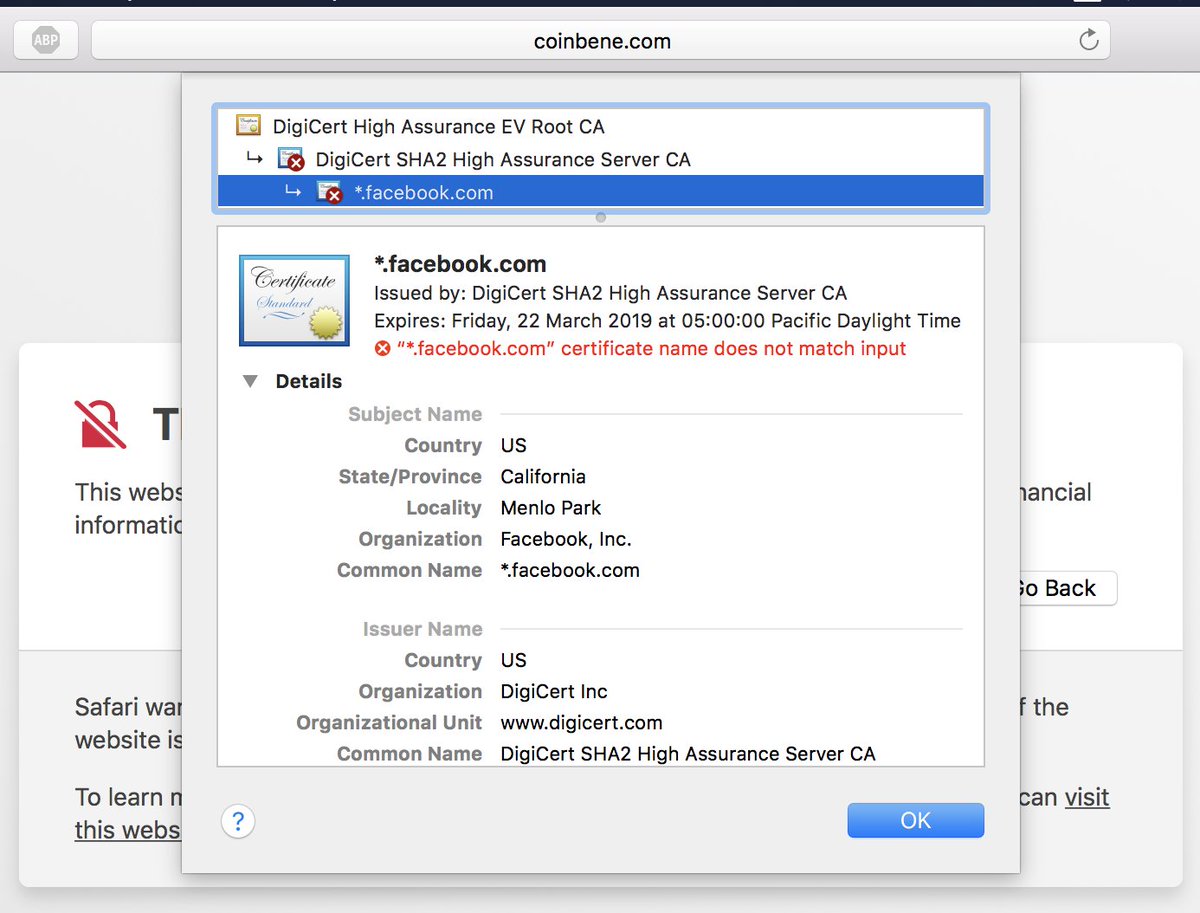1200x913 pixels.
Task: Select DigiCert High Assurance EV Root CA row
Action: [601, 126]
